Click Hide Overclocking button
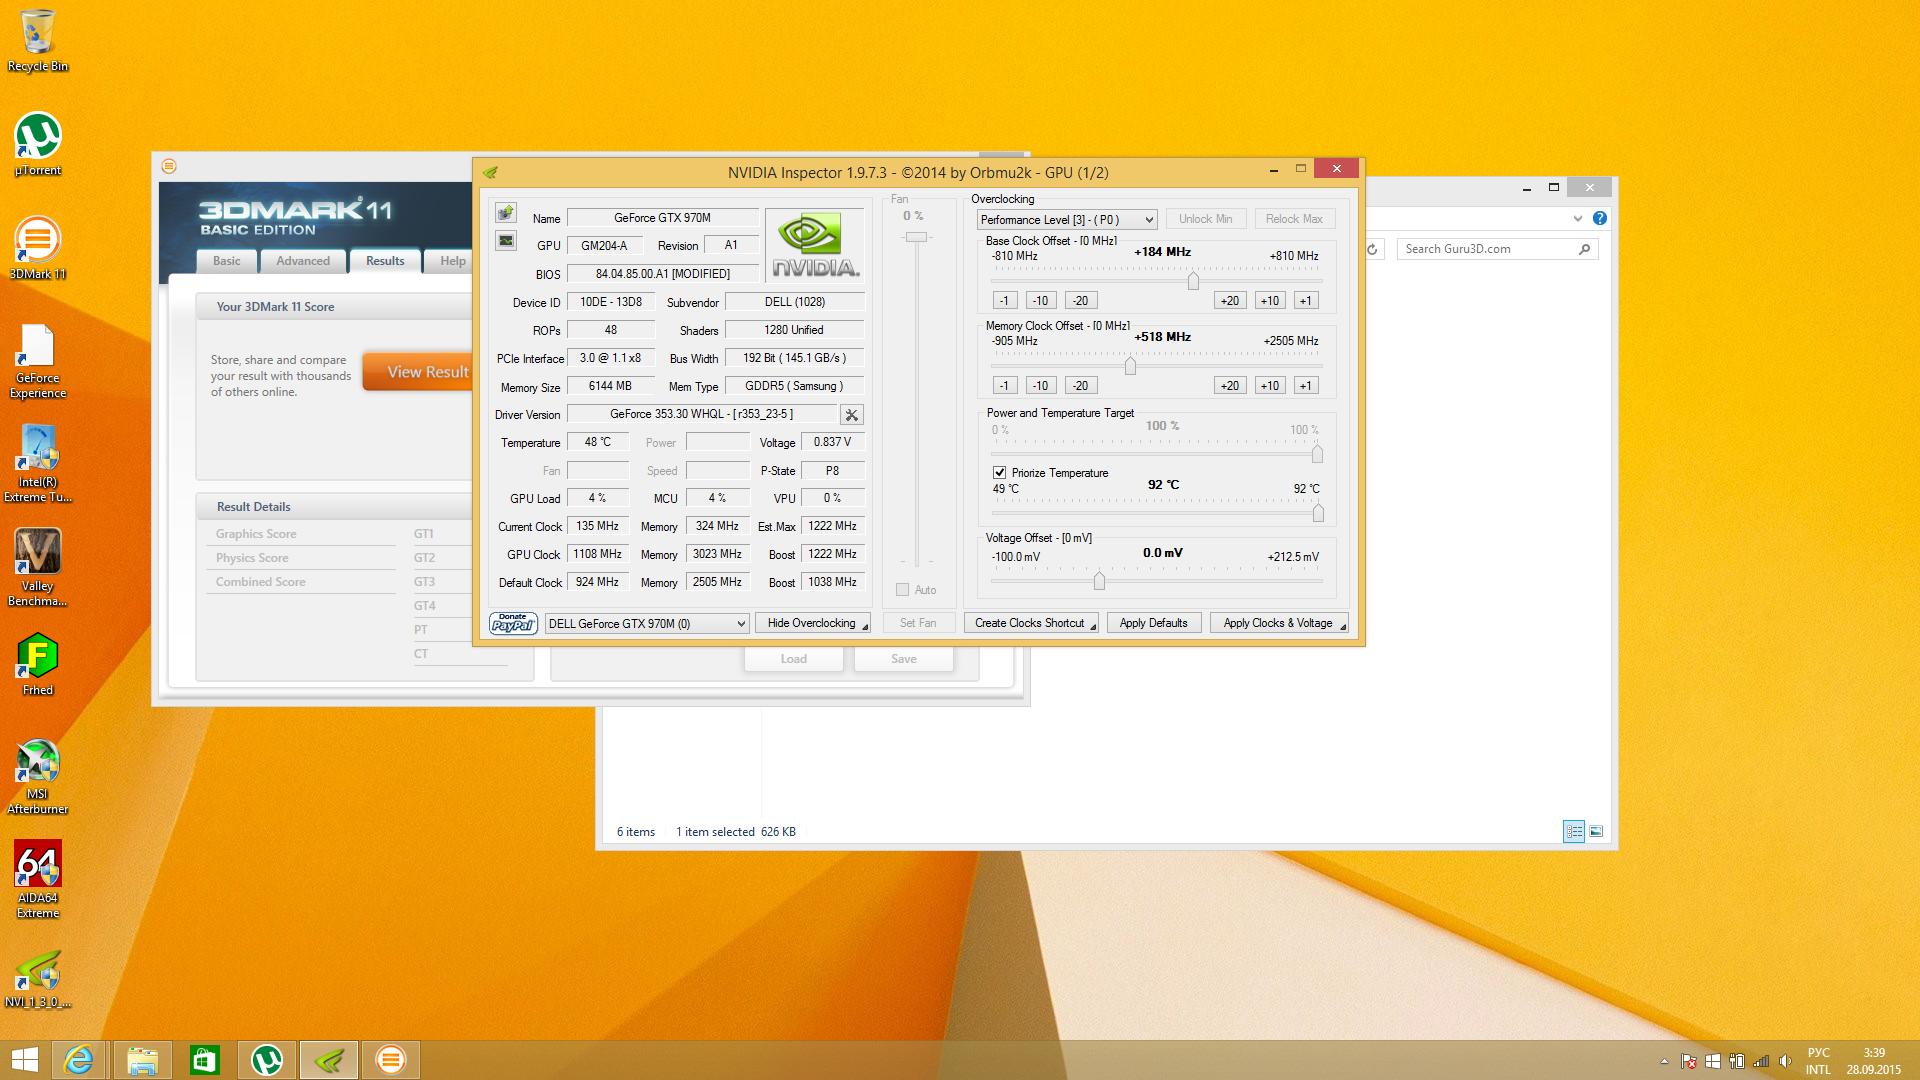The image size is (1920, 1080). (x=812, y=623)
